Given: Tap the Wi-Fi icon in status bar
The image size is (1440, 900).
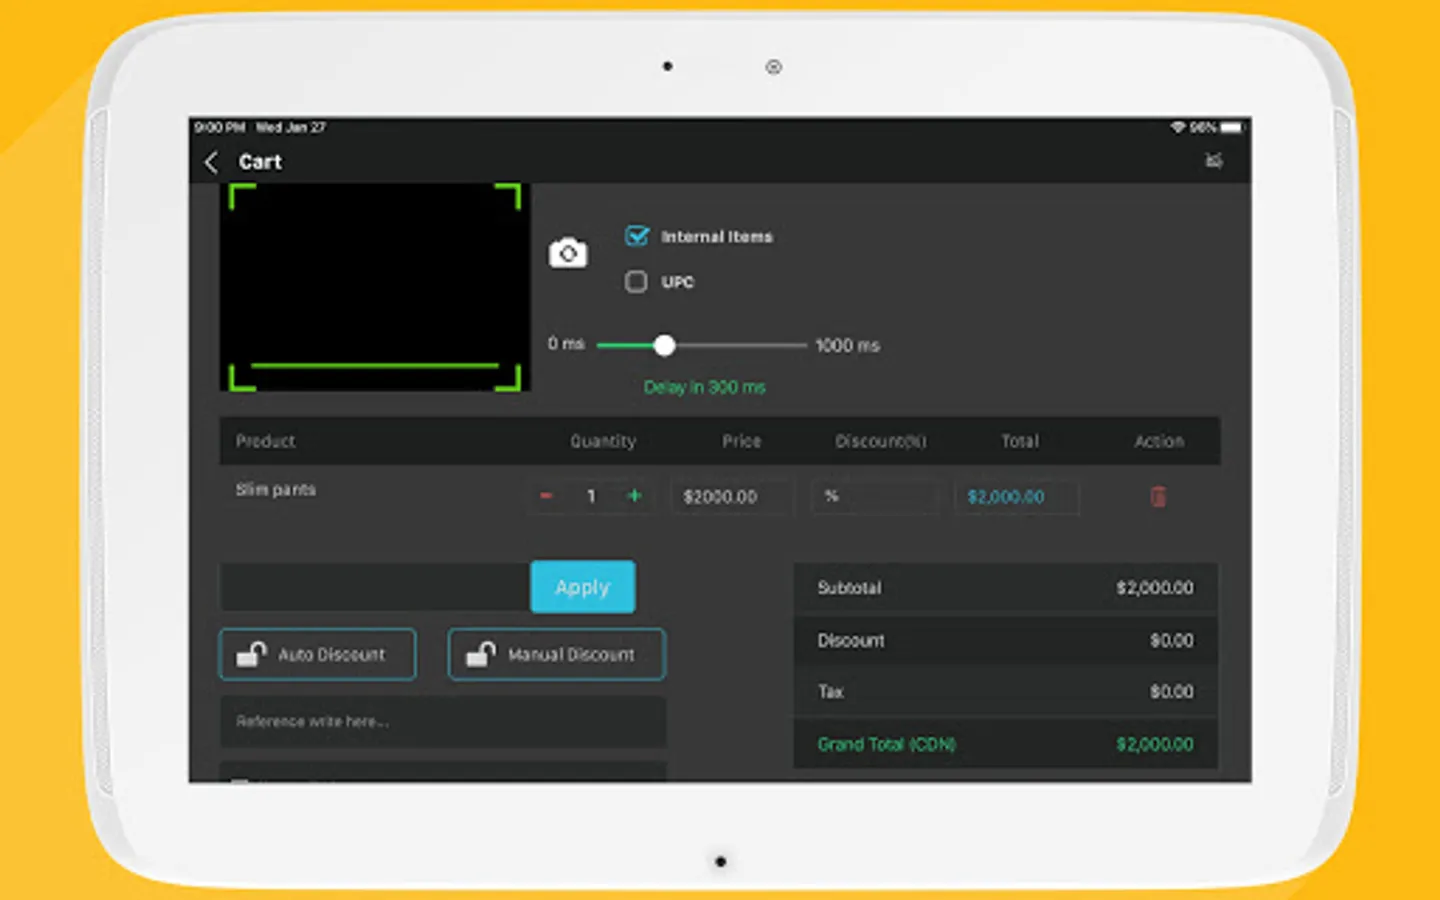Looking at the screenshot, I should tap(1178, 127).
